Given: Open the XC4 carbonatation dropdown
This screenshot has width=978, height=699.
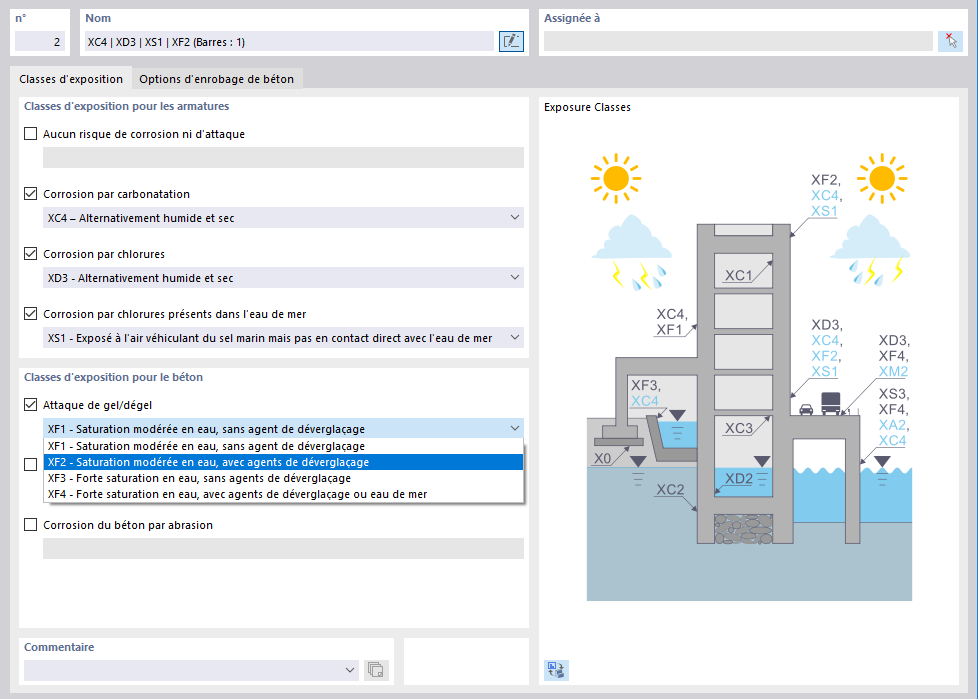Looking at the screenshot, I should (x=283, y=218).
